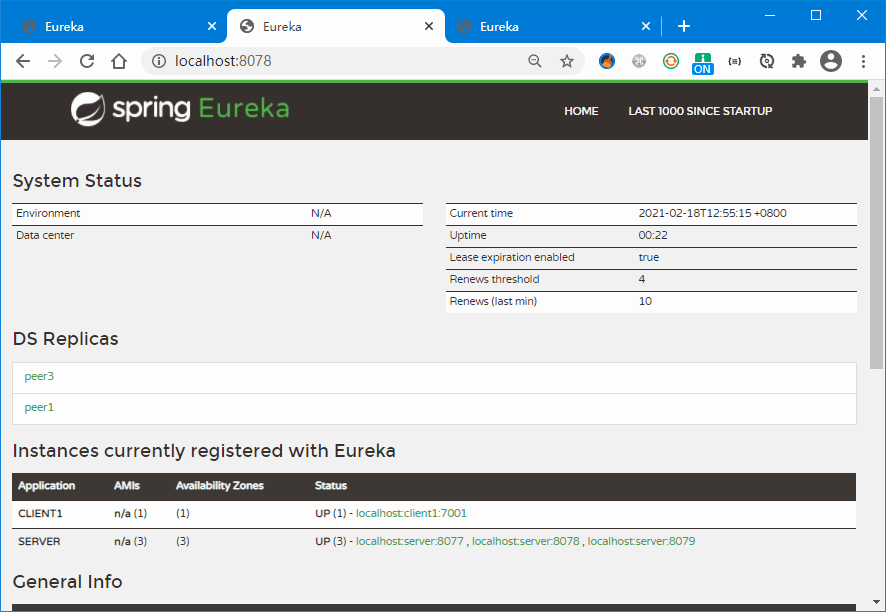Close the active second Eureka tab

[x=429, y=26]
